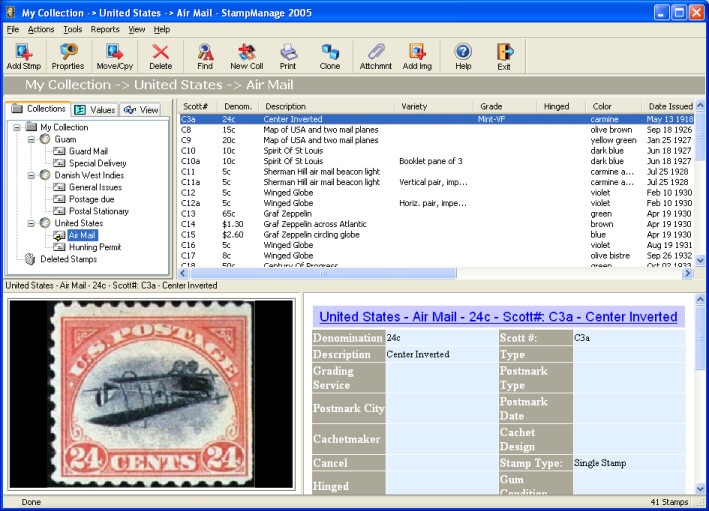The width and height of the screenshot is (709, 511).
Task: Select row C13 Graf Zeppelin
Action: (x=437, y=213)
